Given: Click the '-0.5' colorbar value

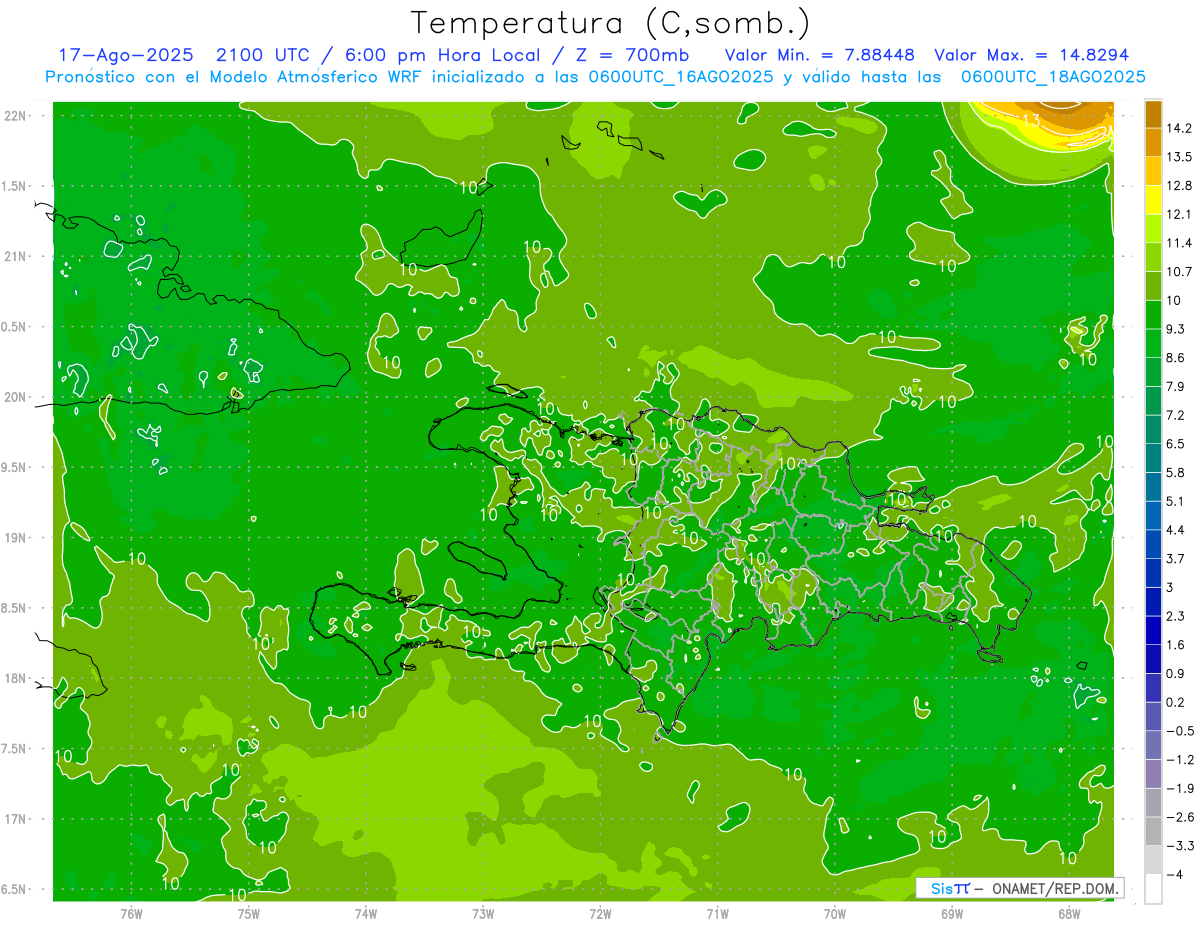Looking at the screenshot, I should pyautogui.click(x=1180, y=731).
